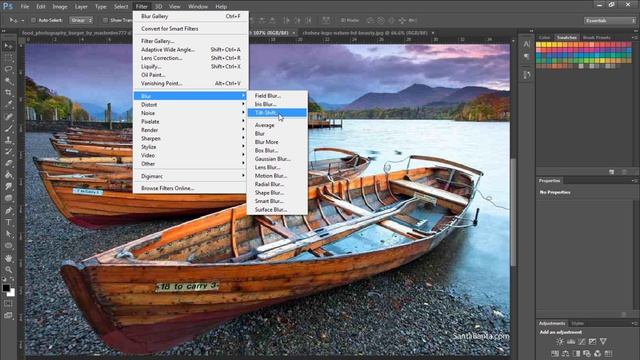Choose Liquify from Filter menu

click(190, 67)
